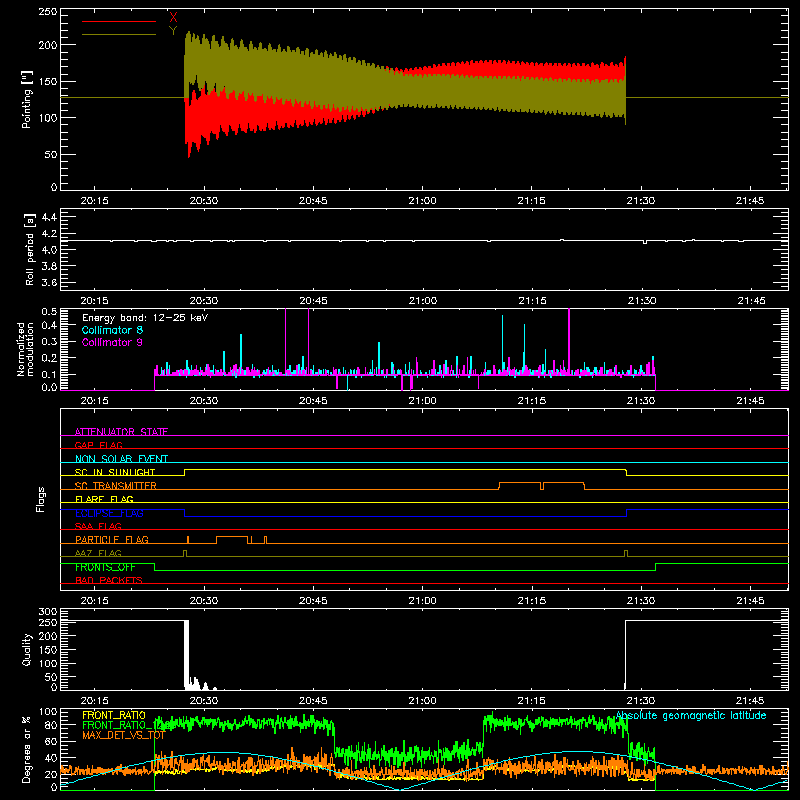Select the SC_IN_SUNLIGHT flag label

[115, 472]
